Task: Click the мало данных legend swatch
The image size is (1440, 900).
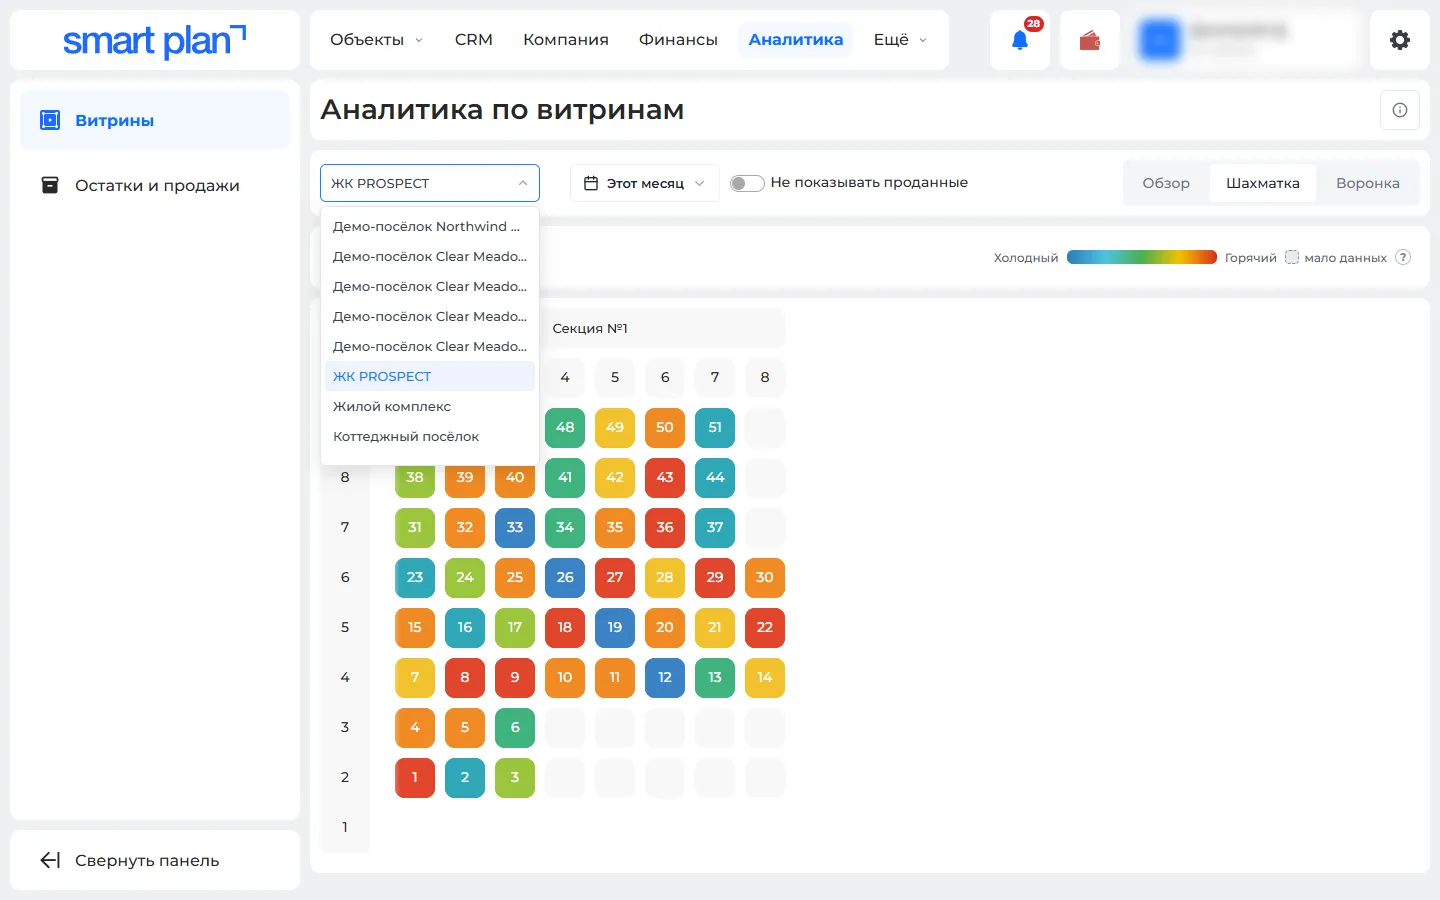Action: coord(1292,257)
